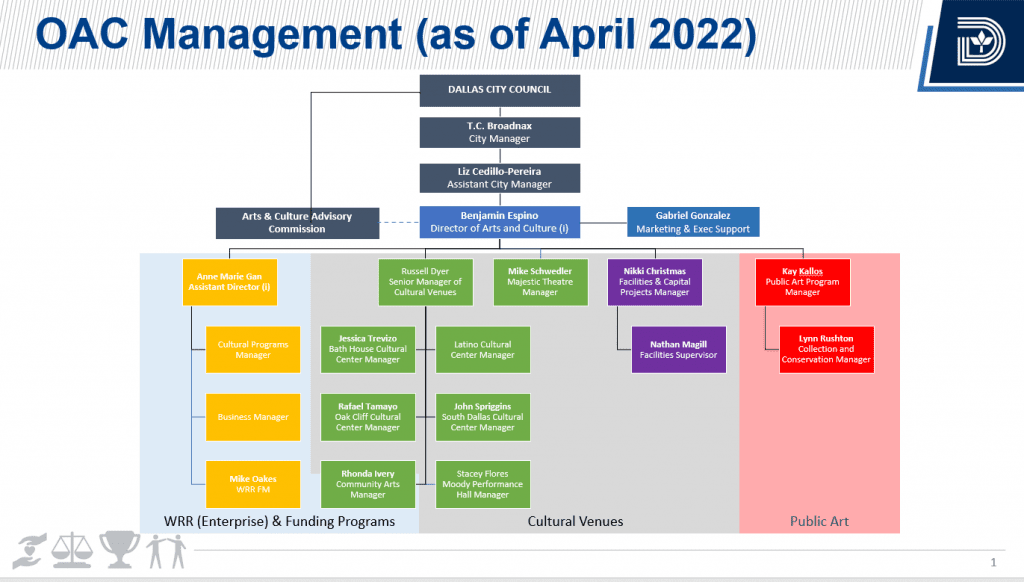Viewport: 1024px width, 582px height.
Task: Click Anne Marie Gan Assistant Director box
Action: tap(230, 282)
